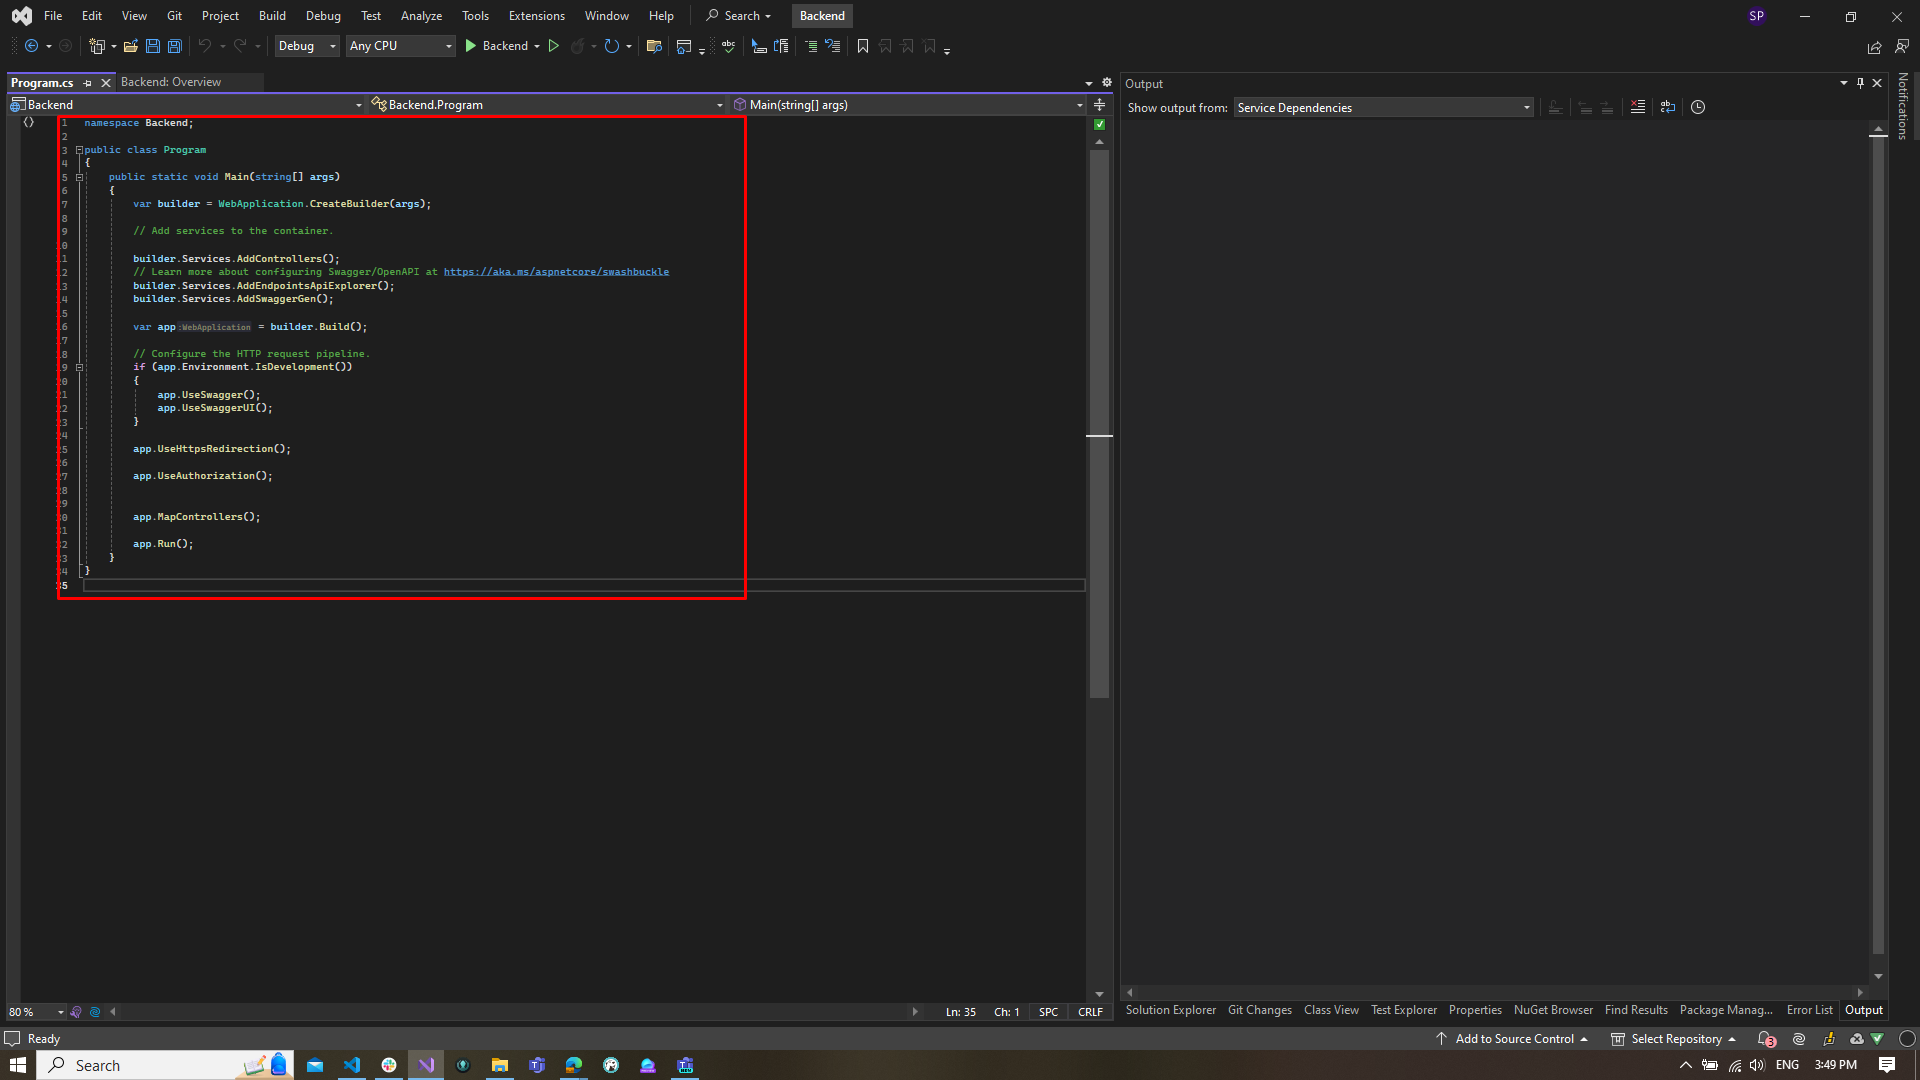
Task: Toggle Word Wrap in the Output panel
Action: 1667,107
